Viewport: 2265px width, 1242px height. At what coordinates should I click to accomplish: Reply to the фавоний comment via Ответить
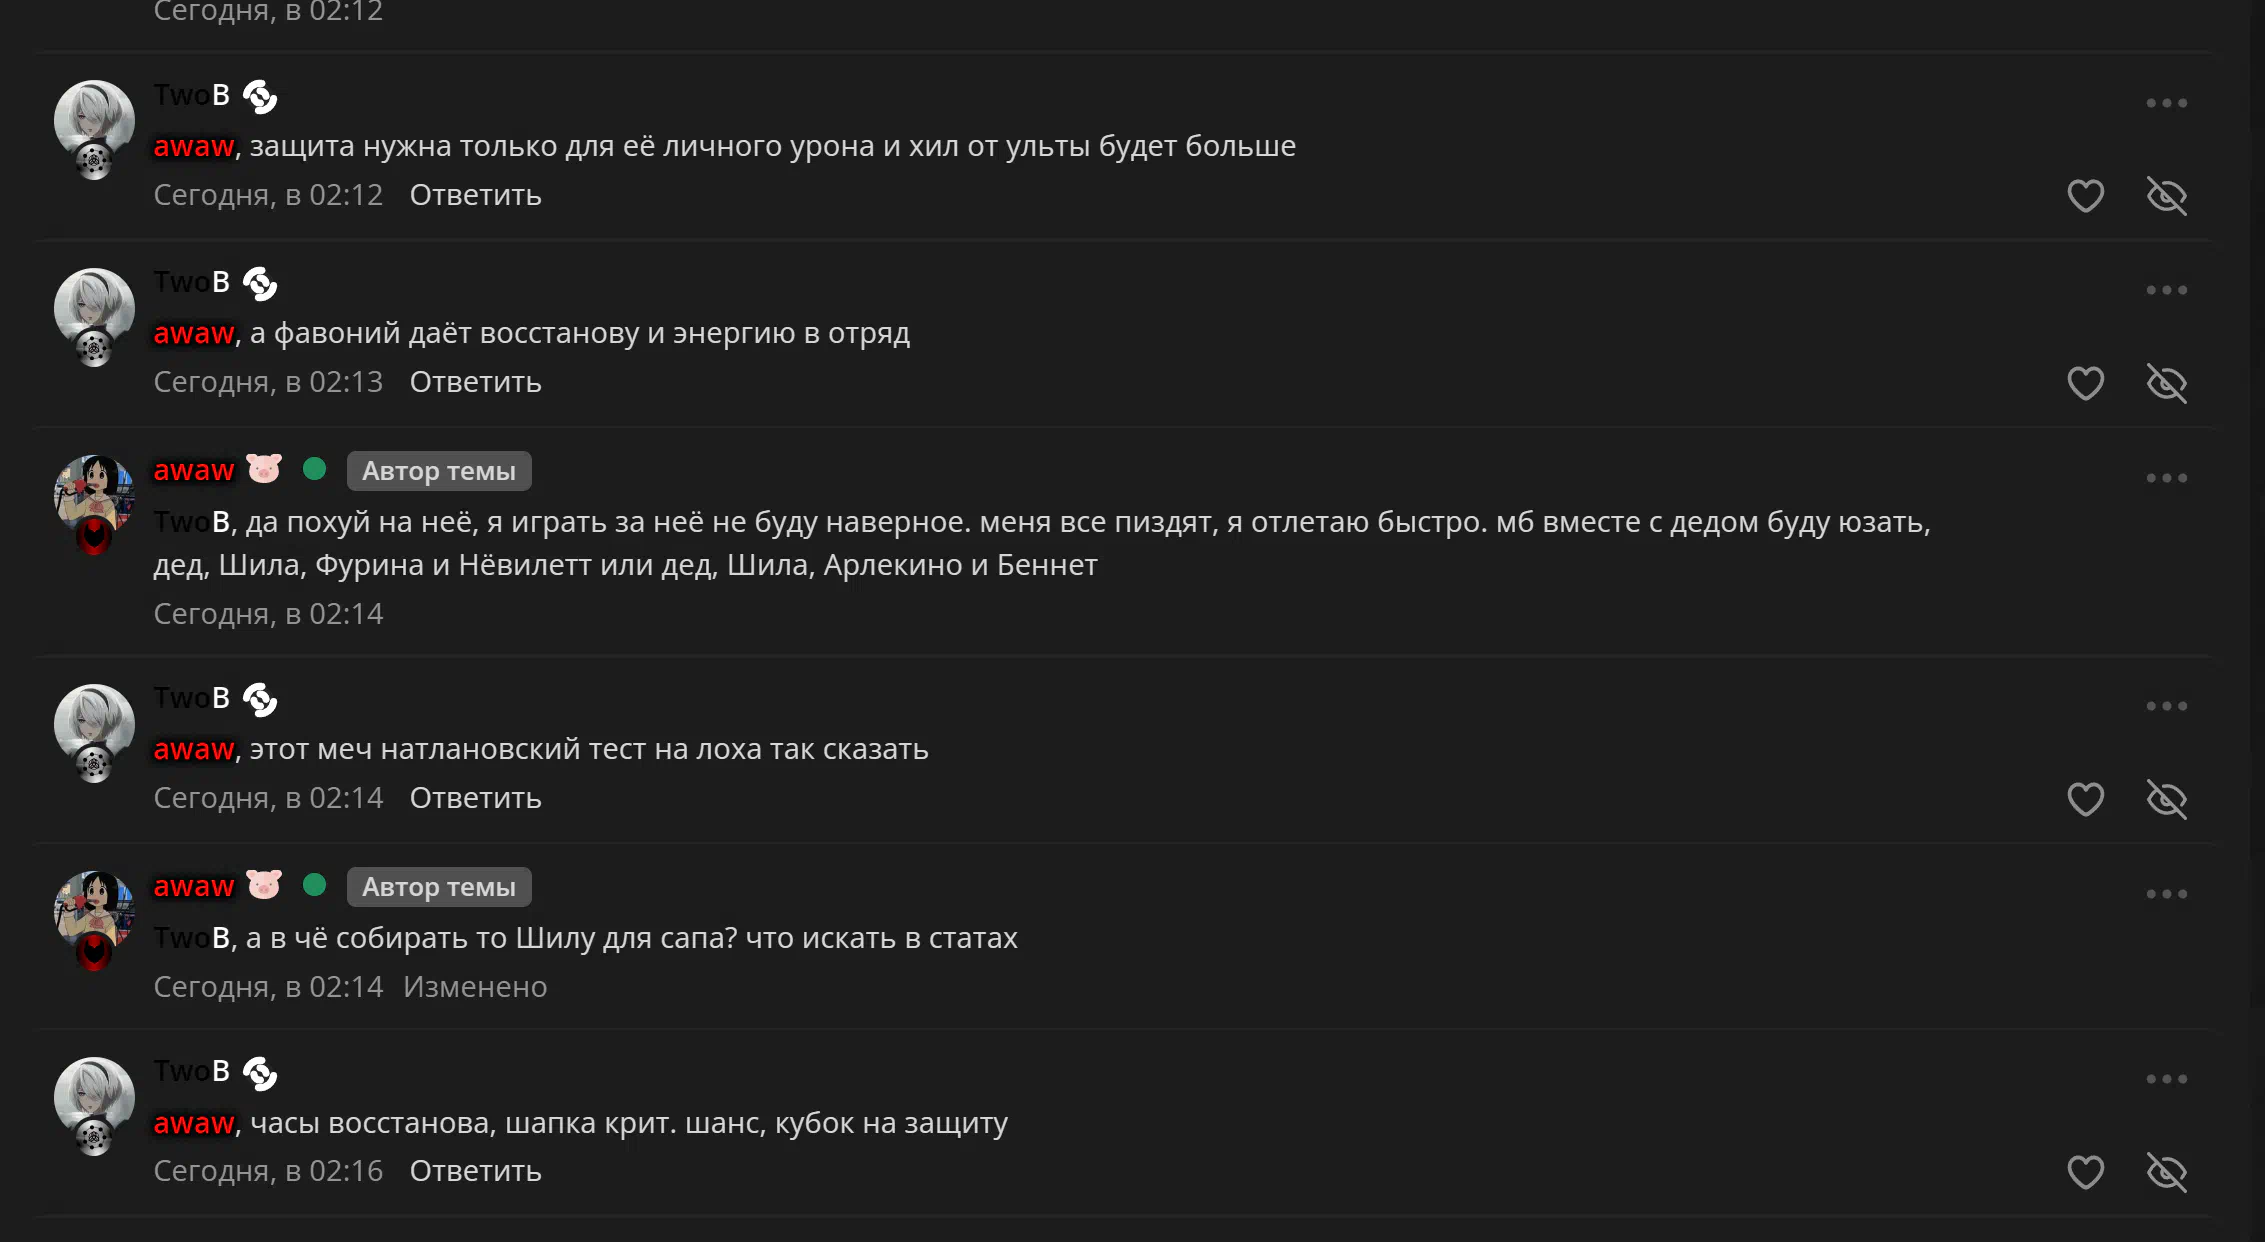(475, 382)
